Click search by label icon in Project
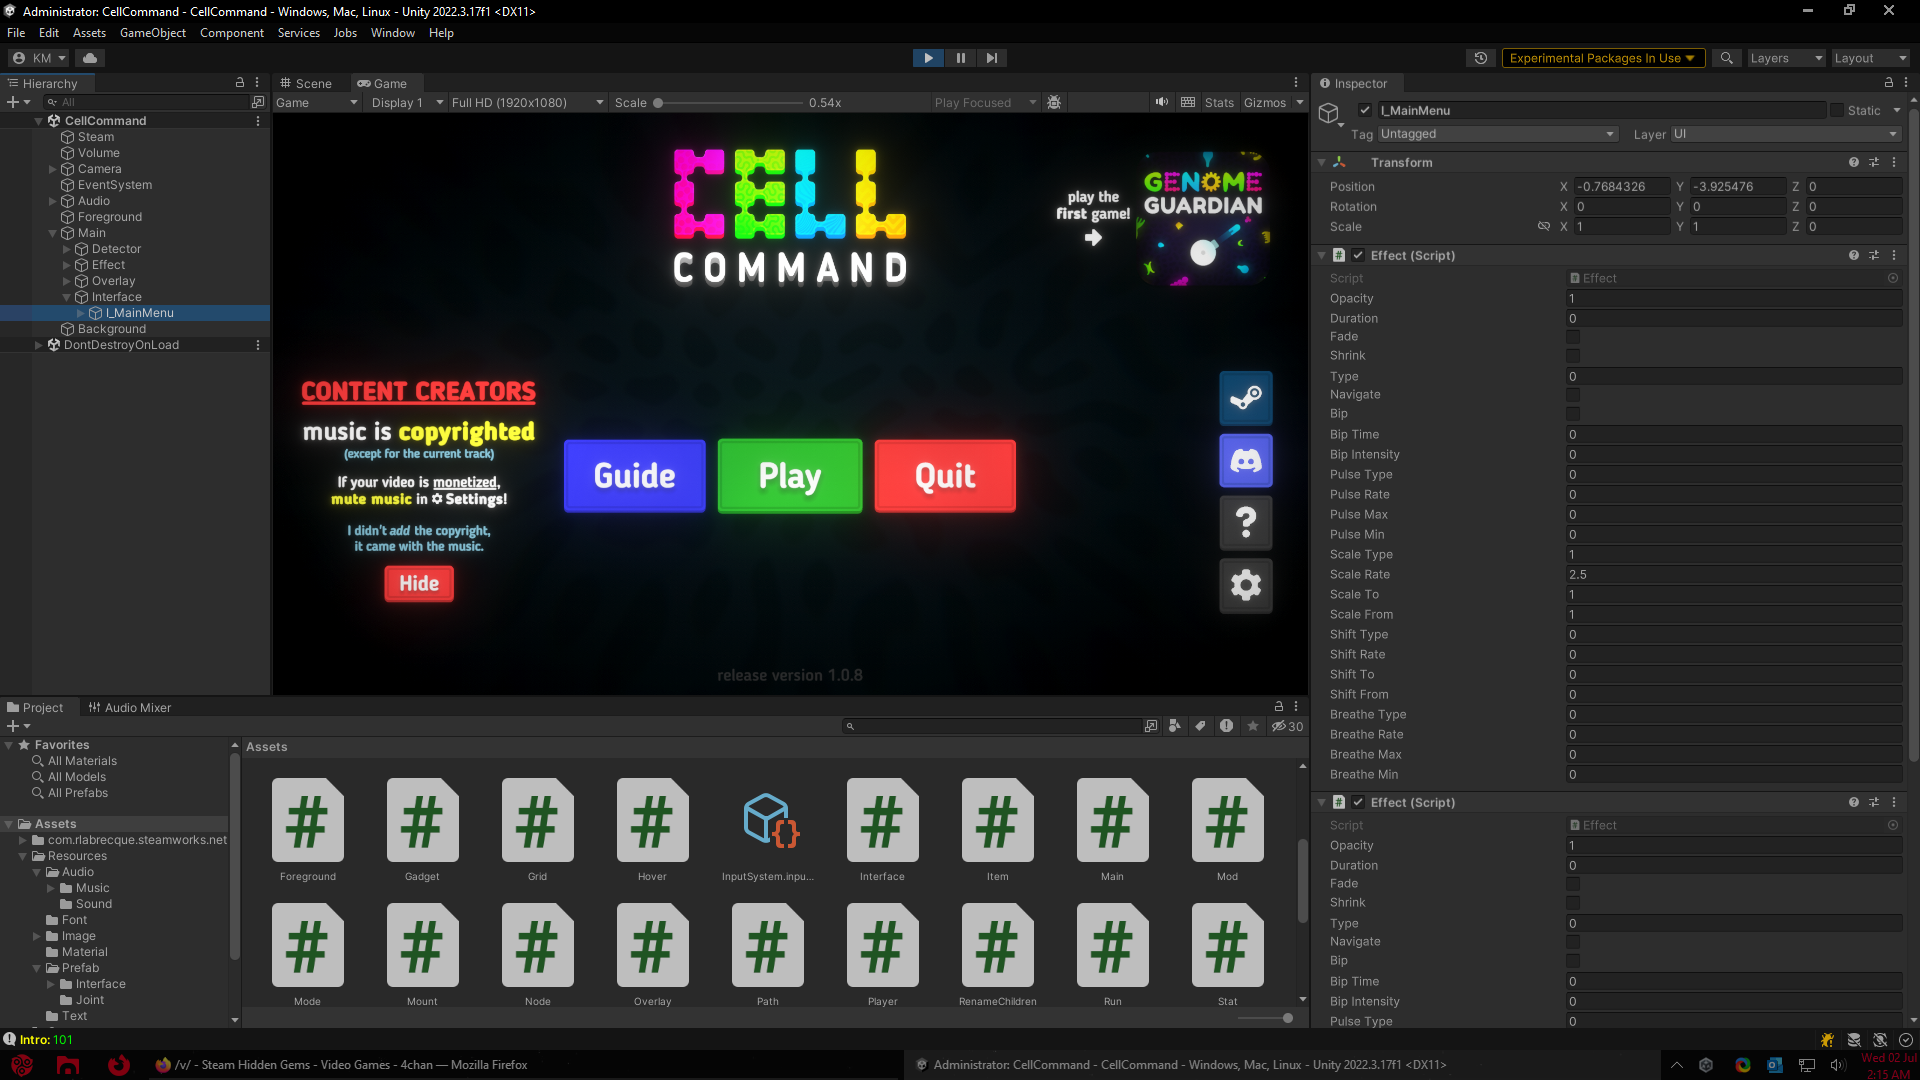This screenshot has height=1080, width=1920. 1200,726
